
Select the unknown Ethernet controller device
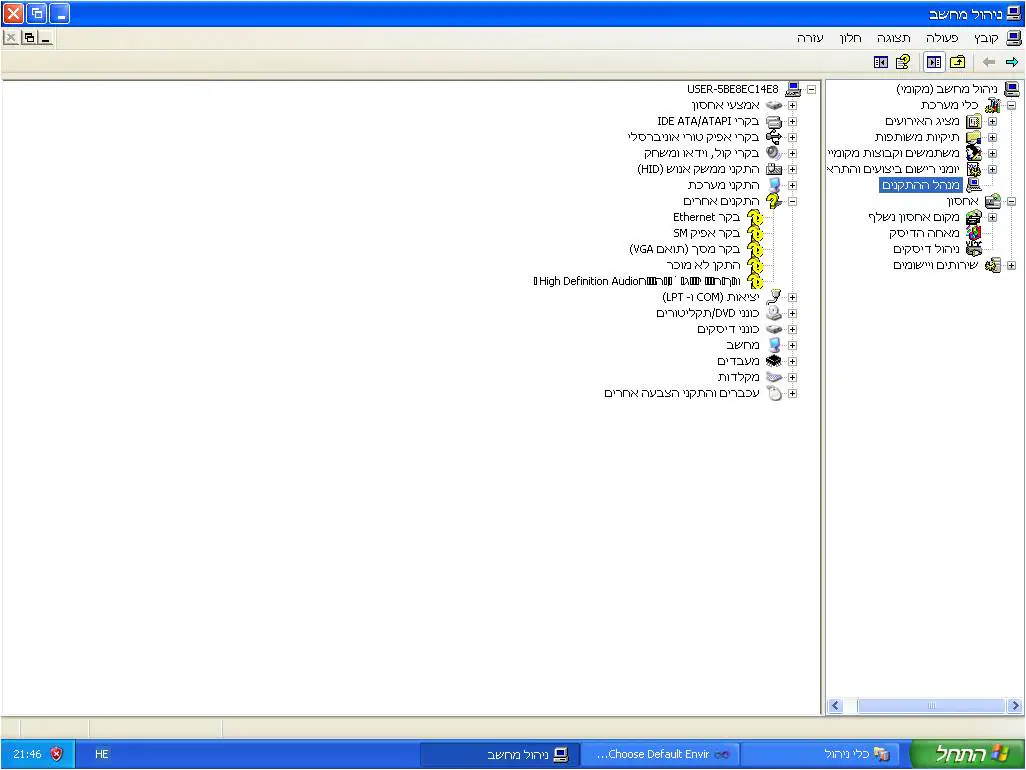point(706,217)
